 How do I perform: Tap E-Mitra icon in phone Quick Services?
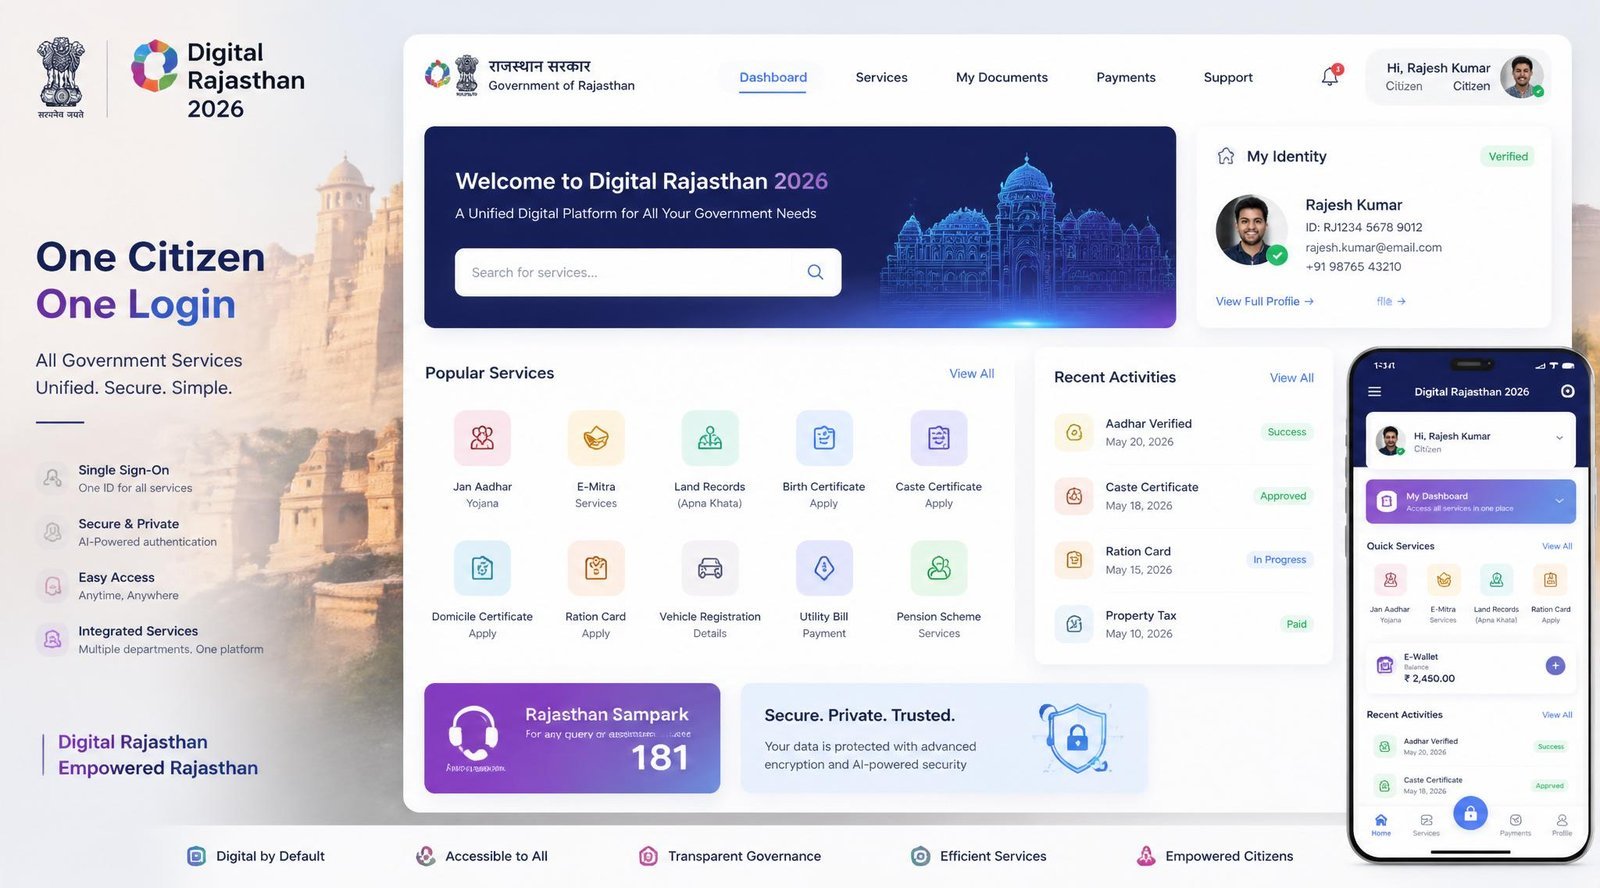click(1443, 580)
